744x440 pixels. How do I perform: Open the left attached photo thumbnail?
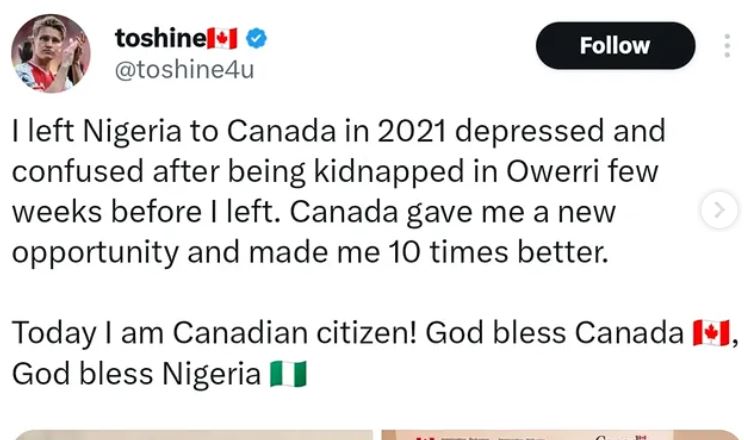pos(190,434)
